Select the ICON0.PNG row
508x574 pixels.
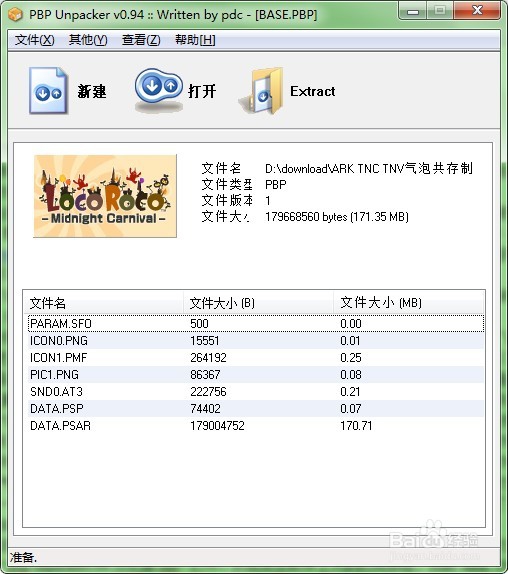[x=256, y=341]
